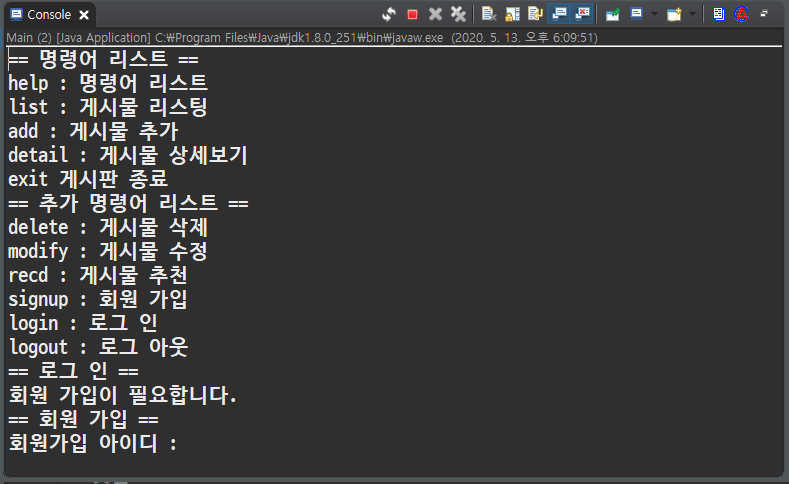Toggle Word Wrap in console toolbar

pos(535,14)
